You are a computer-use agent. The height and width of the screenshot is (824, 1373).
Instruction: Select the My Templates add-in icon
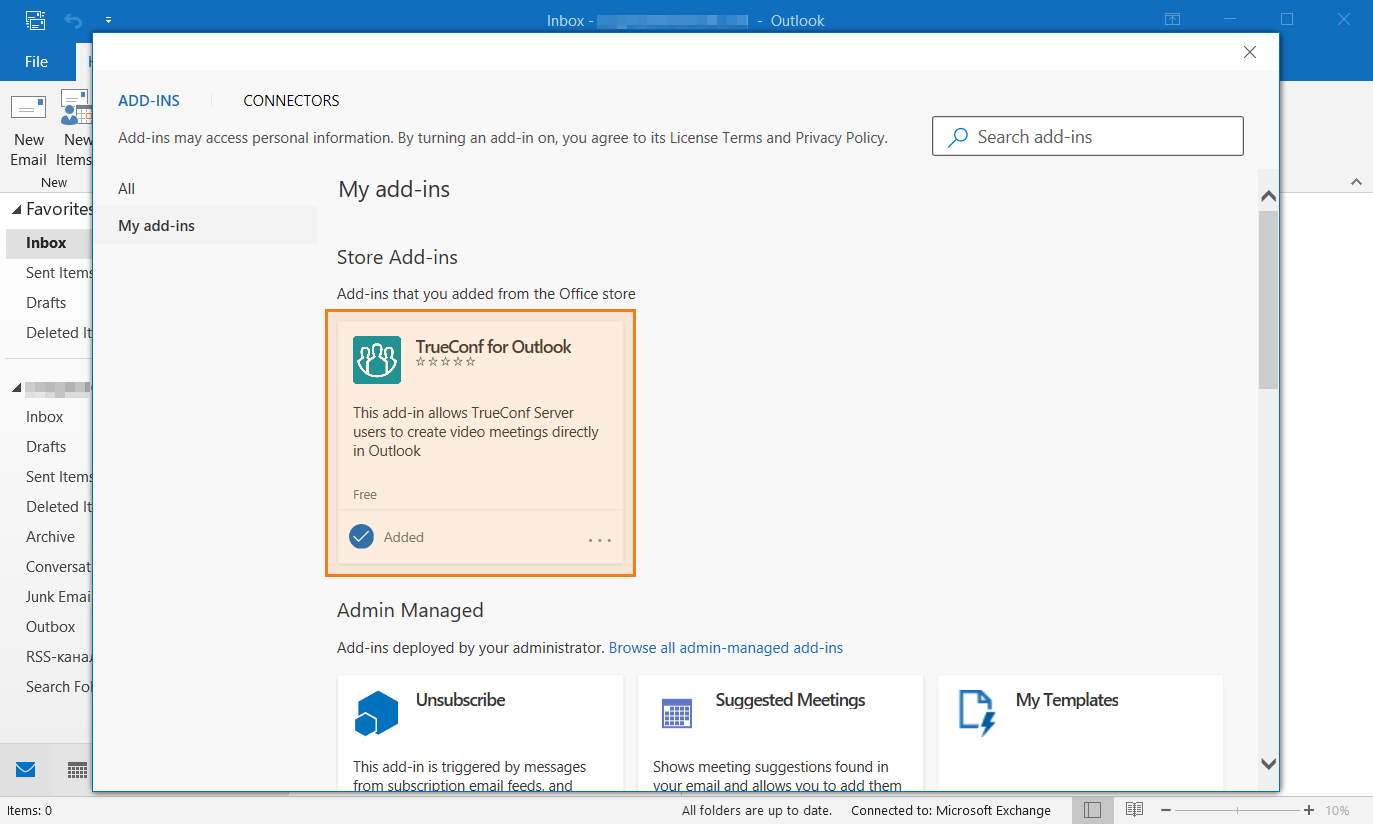click(977, 712)
